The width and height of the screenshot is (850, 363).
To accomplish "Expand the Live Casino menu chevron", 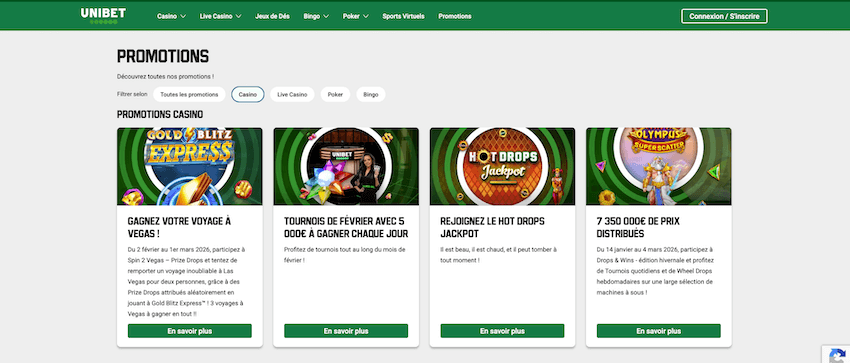I will [x=239, y=16].
